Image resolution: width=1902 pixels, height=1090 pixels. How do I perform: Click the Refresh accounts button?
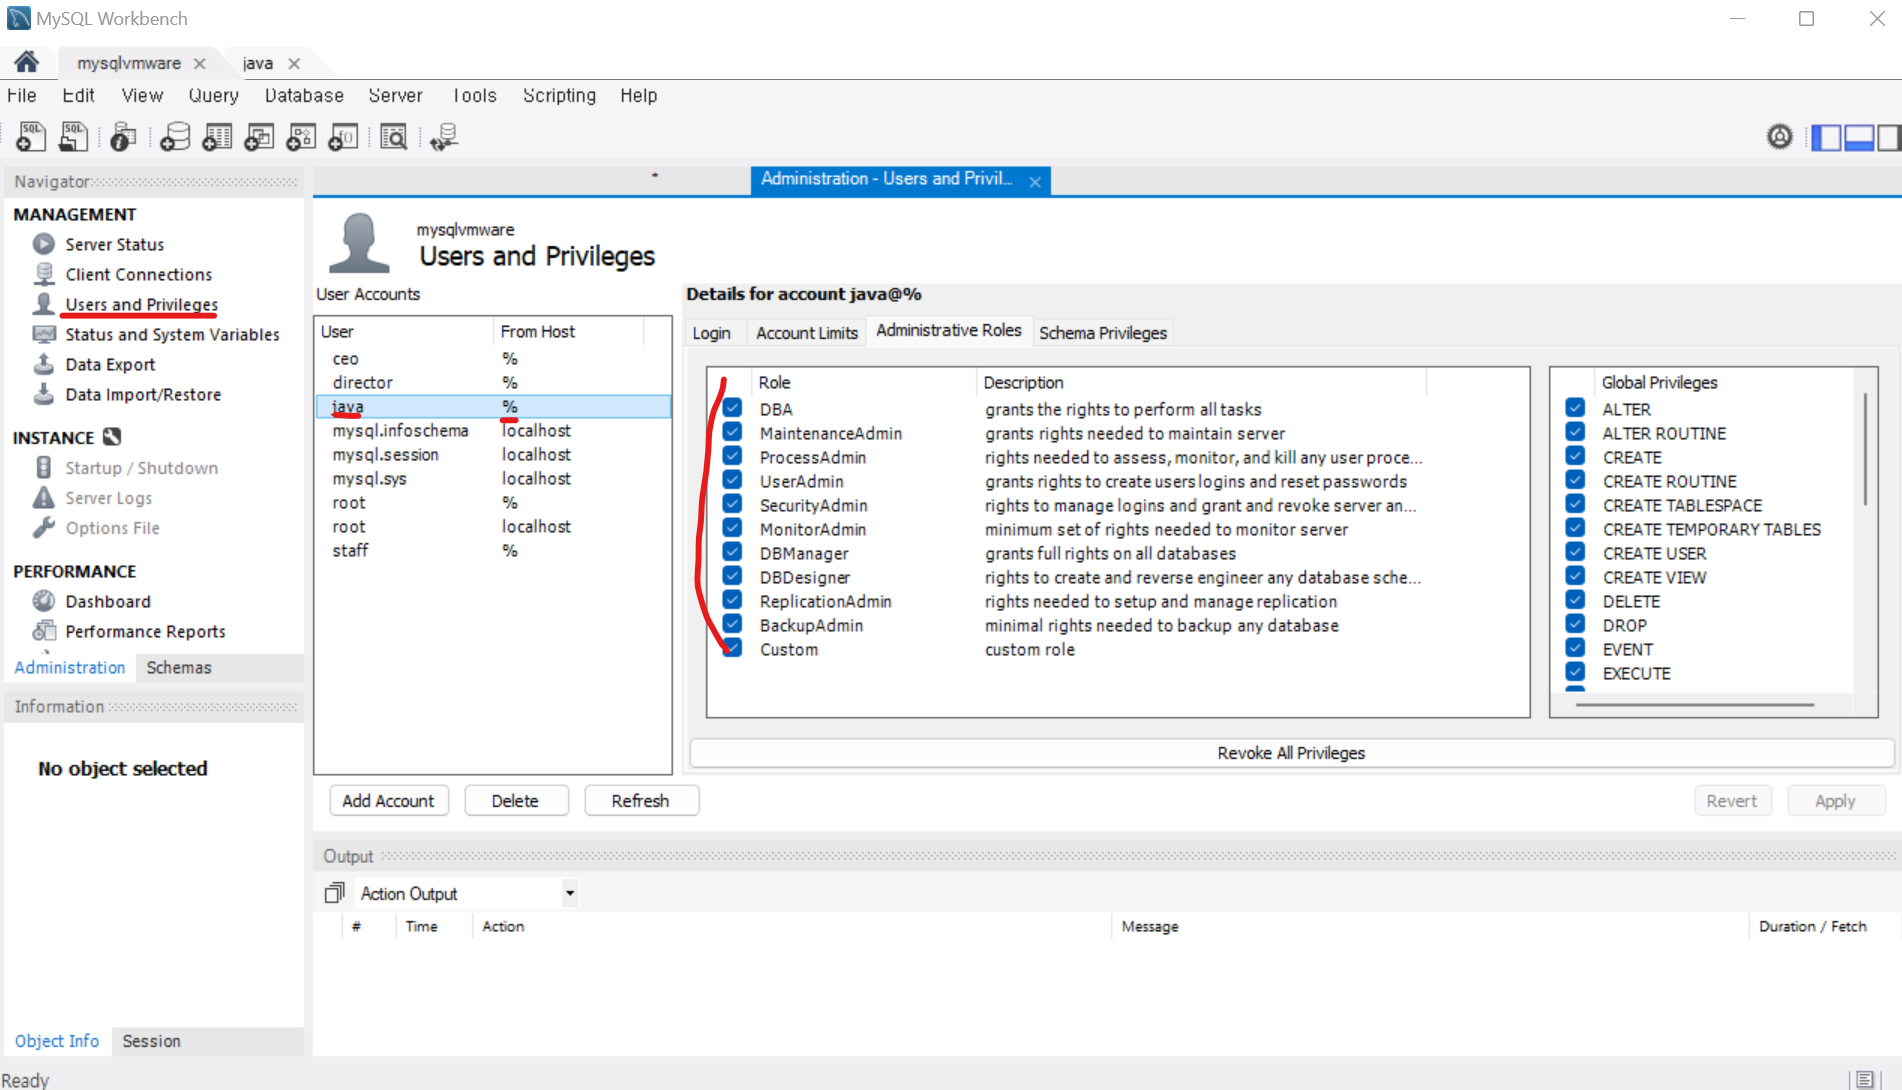(640, 801)
